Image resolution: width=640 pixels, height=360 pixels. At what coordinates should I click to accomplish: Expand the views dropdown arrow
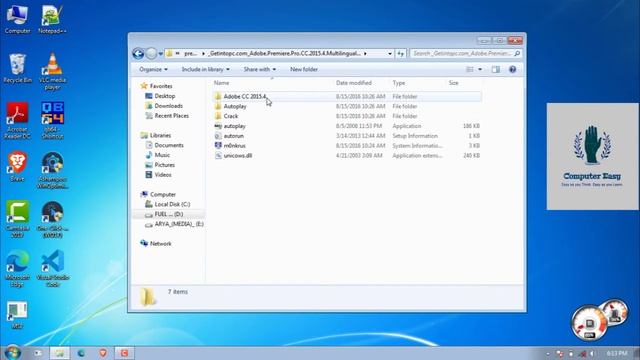(x=480, y=69)
